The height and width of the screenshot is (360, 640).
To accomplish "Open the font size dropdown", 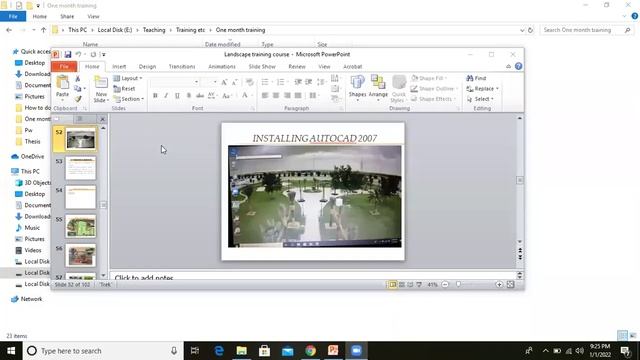I will pos(215,82).
